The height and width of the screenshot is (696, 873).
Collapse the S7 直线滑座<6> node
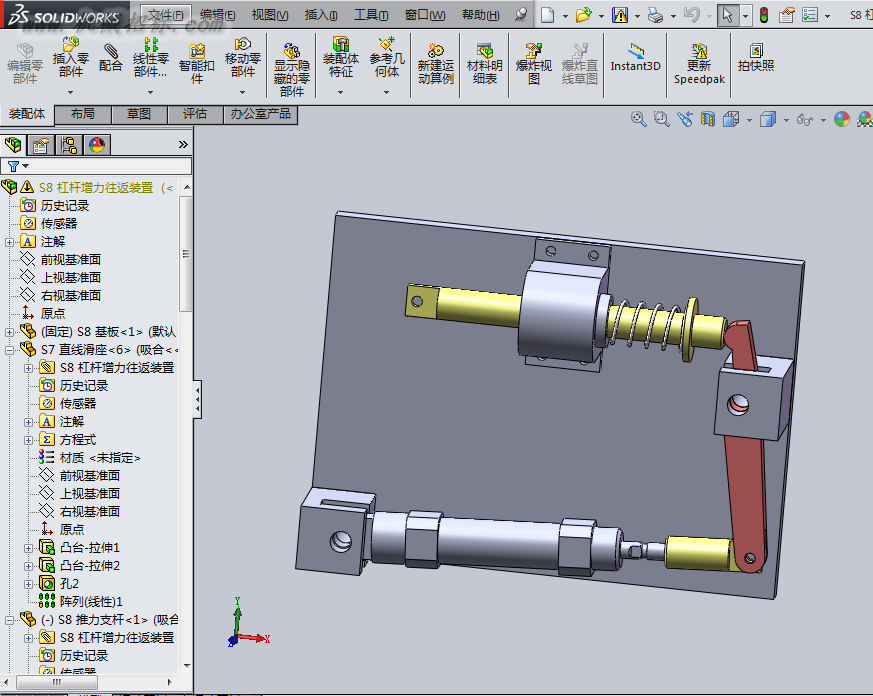click(x=9, y=350)
